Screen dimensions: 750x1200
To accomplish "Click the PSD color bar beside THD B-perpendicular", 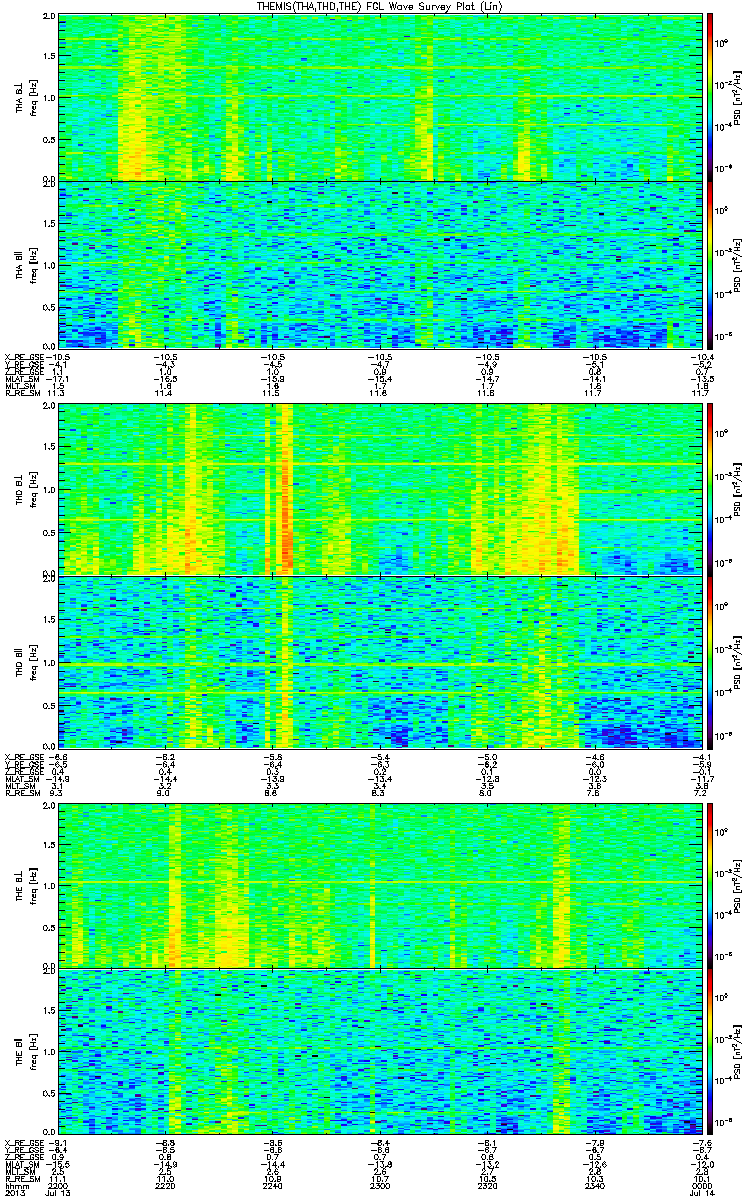I will coord(709,489).
